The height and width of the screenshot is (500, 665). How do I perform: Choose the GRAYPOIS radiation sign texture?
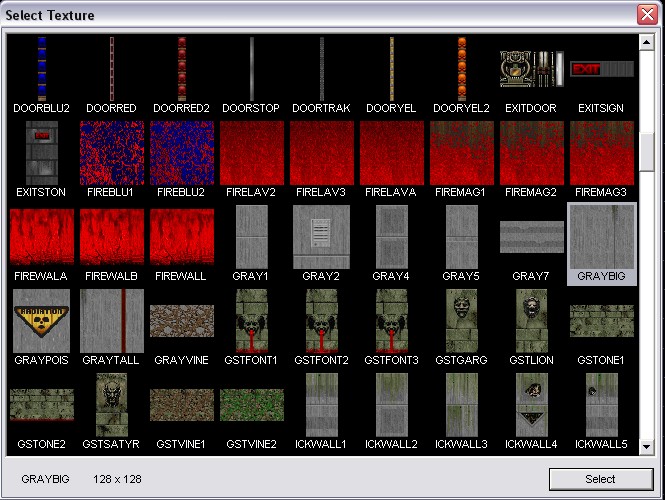42,321
